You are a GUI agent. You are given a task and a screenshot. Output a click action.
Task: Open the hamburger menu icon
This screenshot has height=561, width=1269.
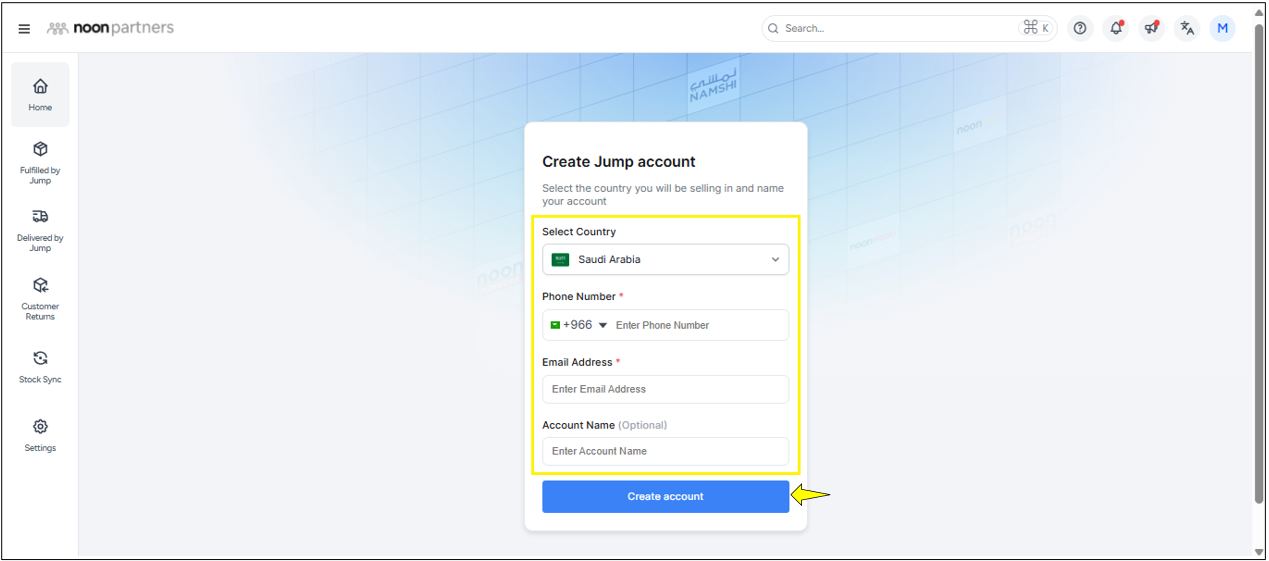pos(24,29)
